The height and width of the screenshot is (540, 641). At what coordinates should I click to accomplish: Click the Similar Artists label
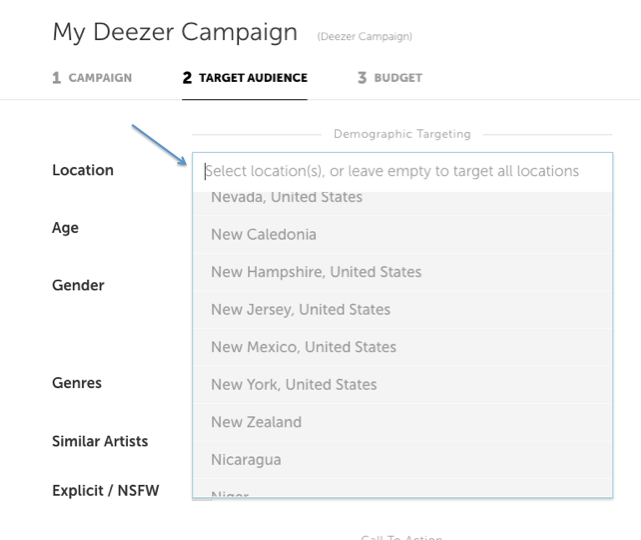coord(100,441)
